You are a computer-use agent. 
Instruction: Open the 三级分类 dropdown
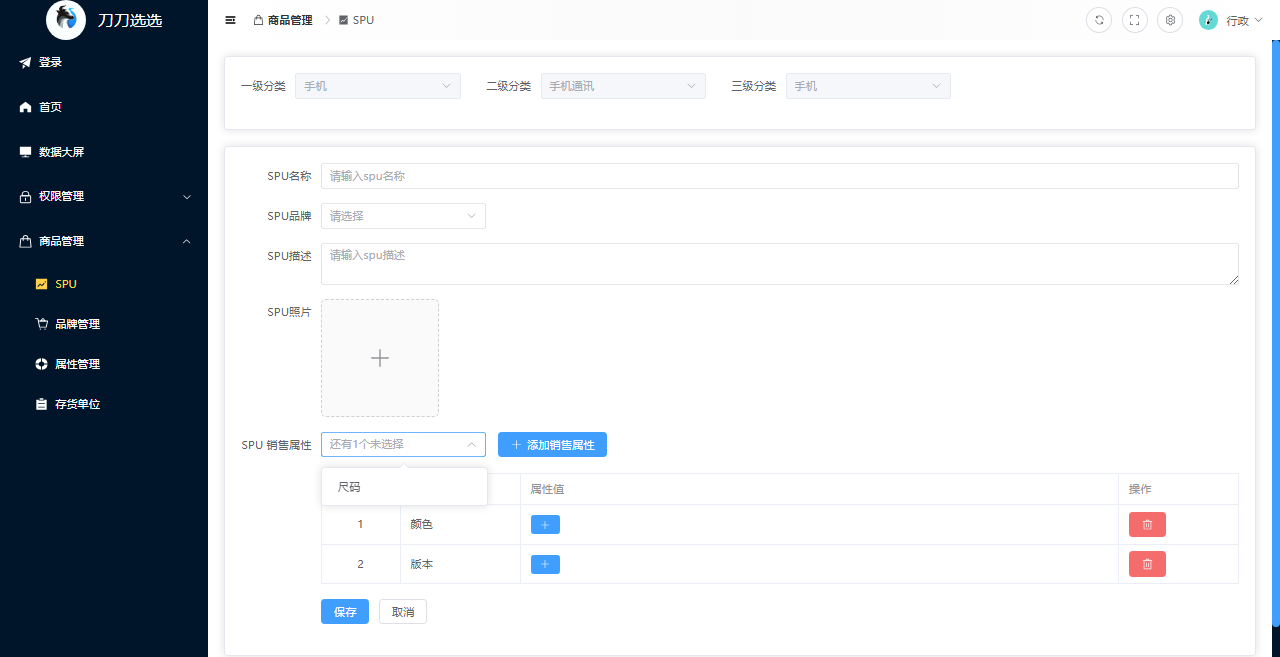click(x=868, y=86)
